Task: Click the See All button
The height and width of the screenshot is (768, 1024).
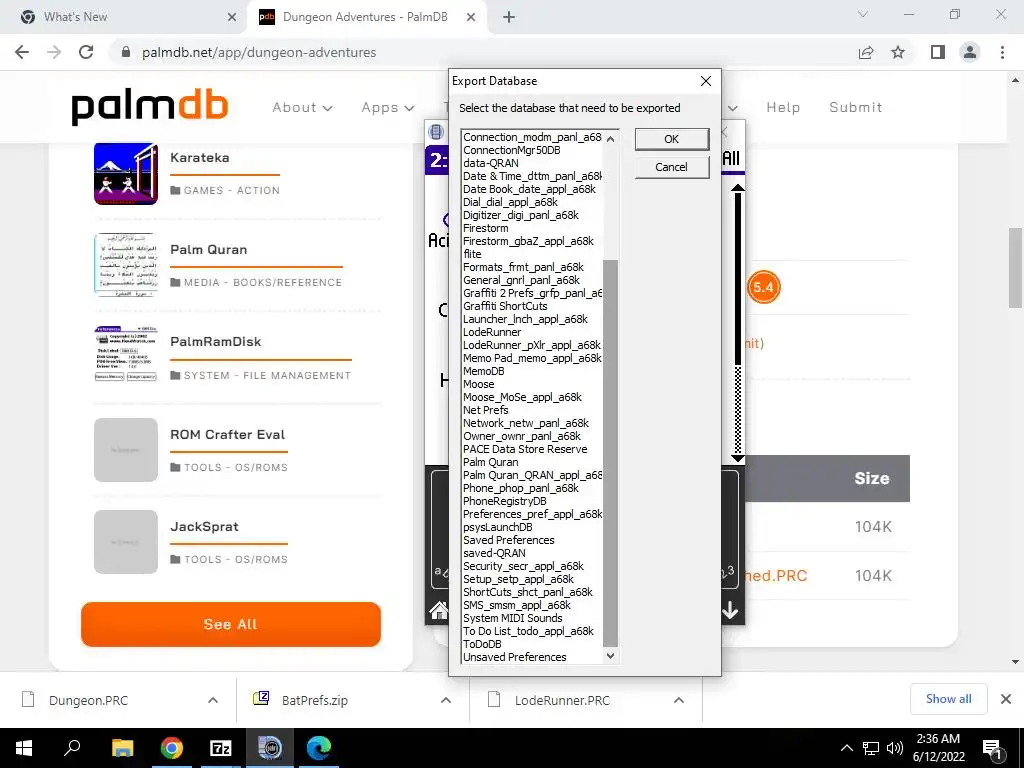Action: 231,624
